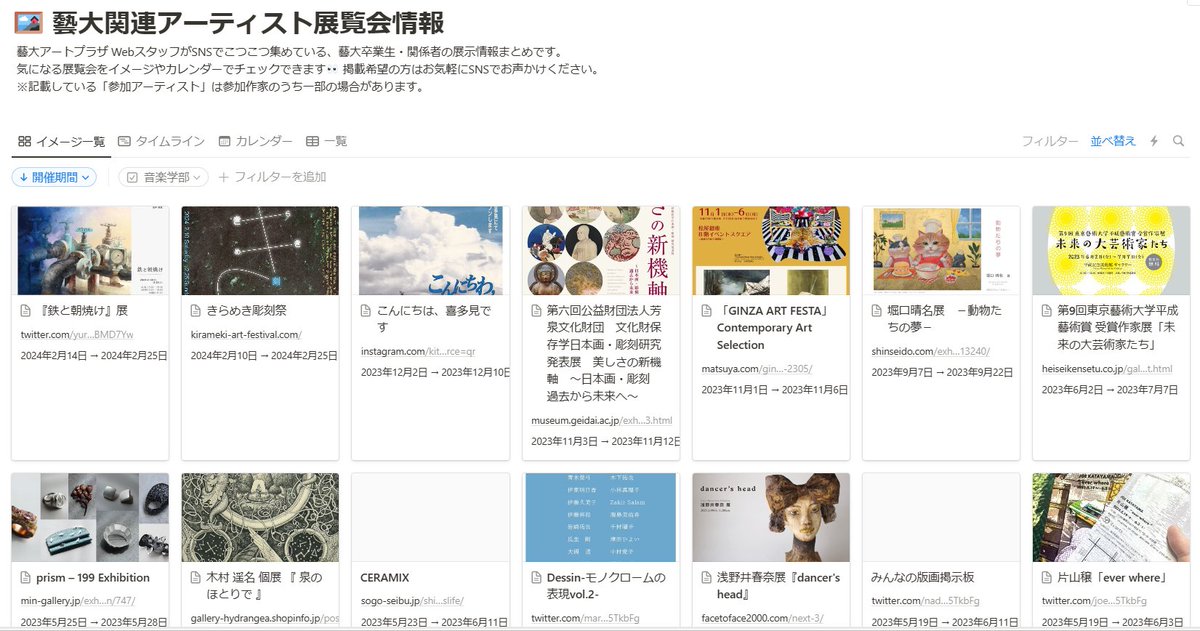The height and width of the screenshot is (631, 1200).
Task: Click date 2024年2月14日 → 2024年2月25日
Action: click(94, 356)
